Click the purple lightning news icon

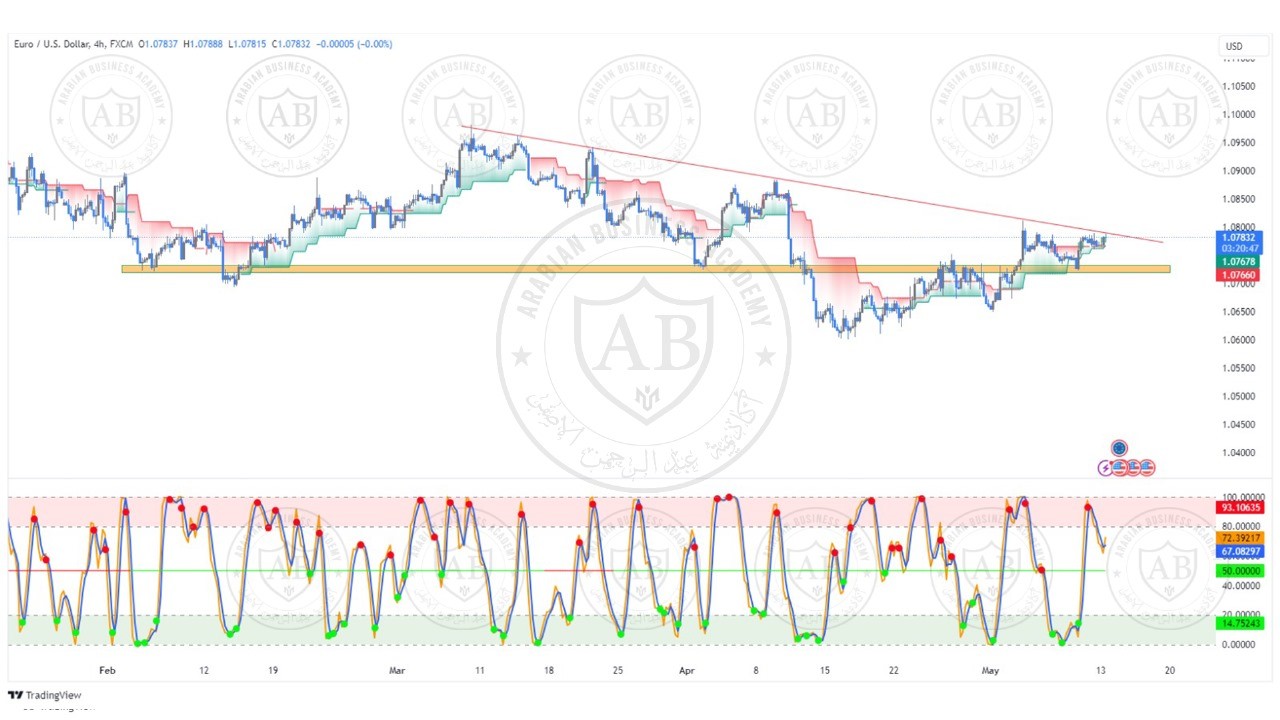[x=1105, y=467]
